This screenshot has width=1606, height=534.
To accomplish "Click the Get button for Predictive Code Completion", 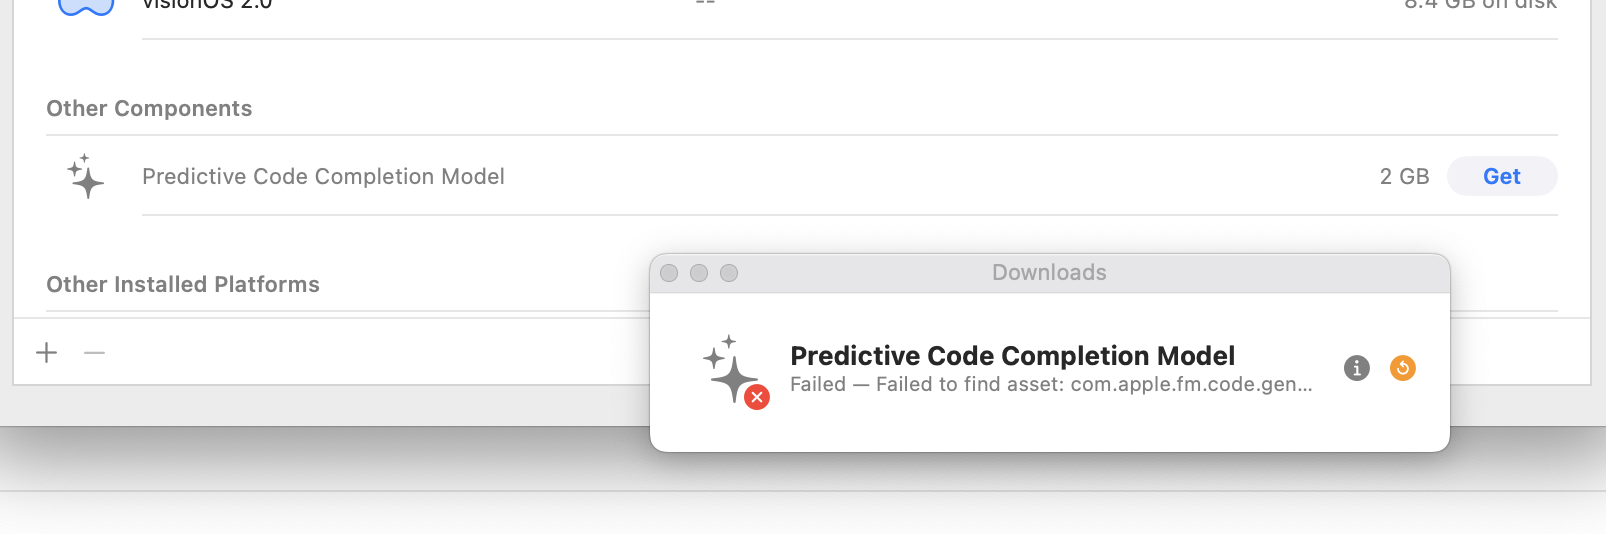I will 1501,176.
